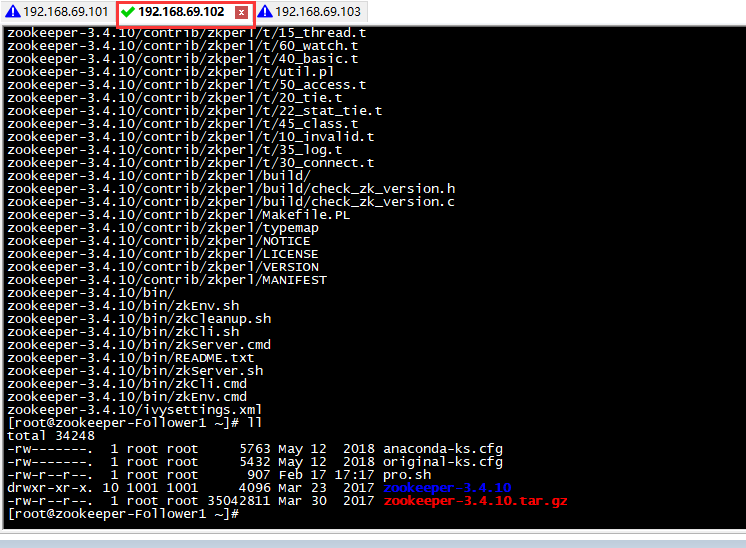
Task: Click the t/util.pl line
Action: coord(171,72)
